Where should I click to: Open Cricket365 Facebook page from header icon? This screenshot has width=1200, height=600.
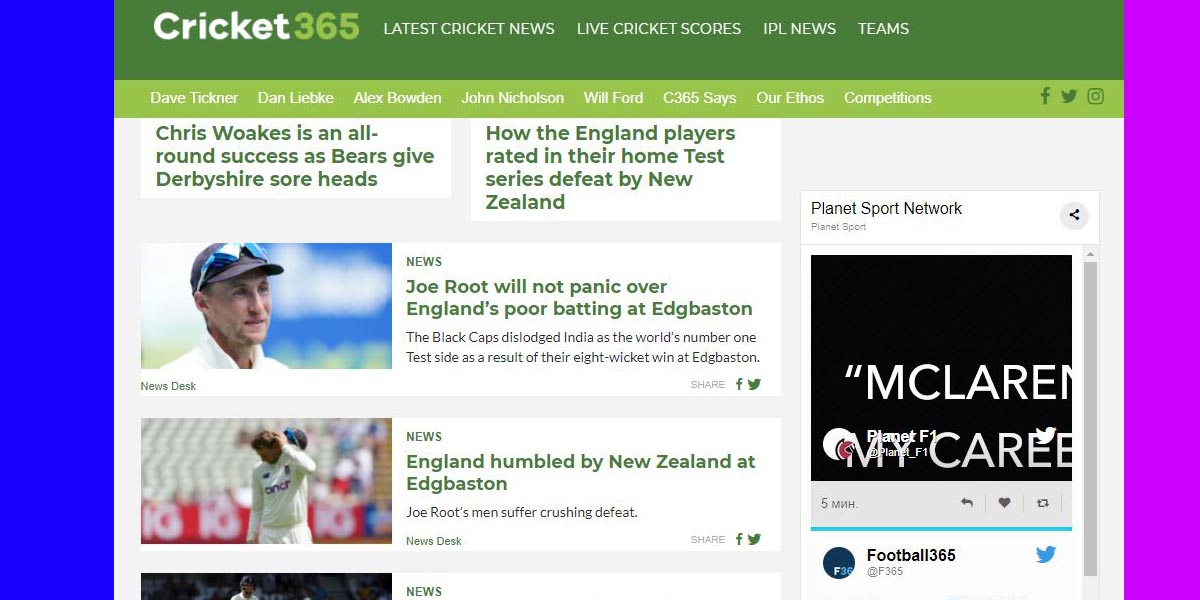click(x=1045, y=96)
